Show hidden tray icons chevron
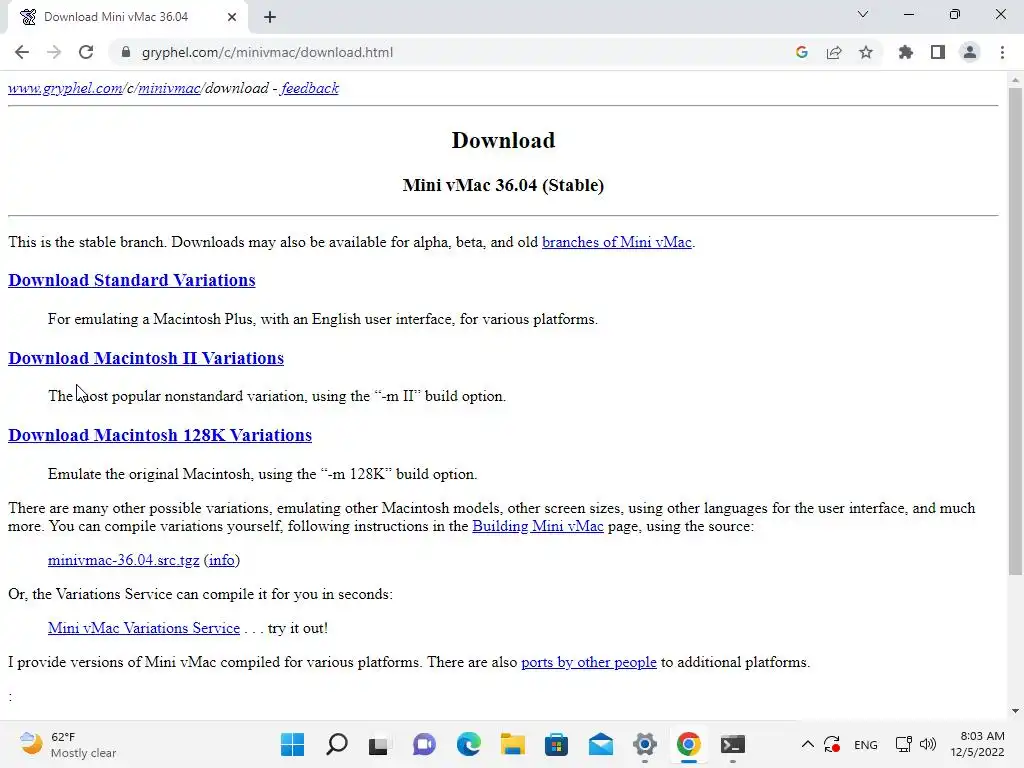The height and width of the screenshot is (768, 1024). [x=807, y=744]
